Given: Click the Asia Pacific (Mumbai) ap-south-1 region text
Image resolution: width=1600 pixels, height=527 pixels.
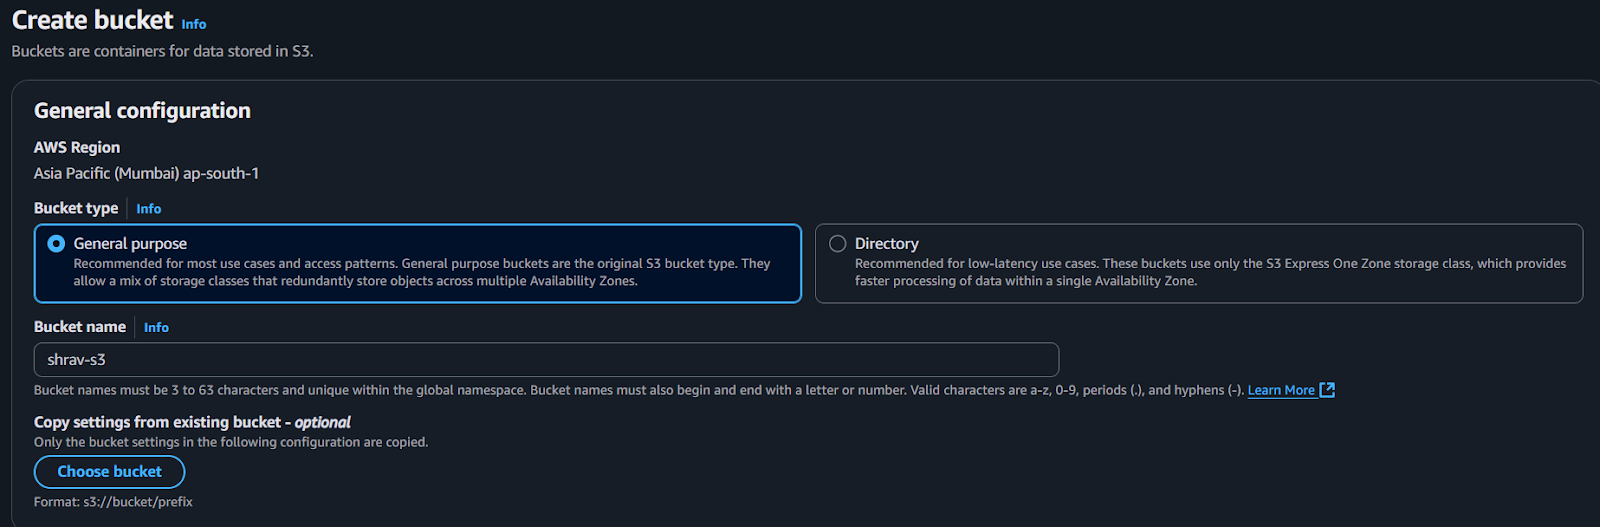Looking at the screenshot, I should (x=146, y=174).
